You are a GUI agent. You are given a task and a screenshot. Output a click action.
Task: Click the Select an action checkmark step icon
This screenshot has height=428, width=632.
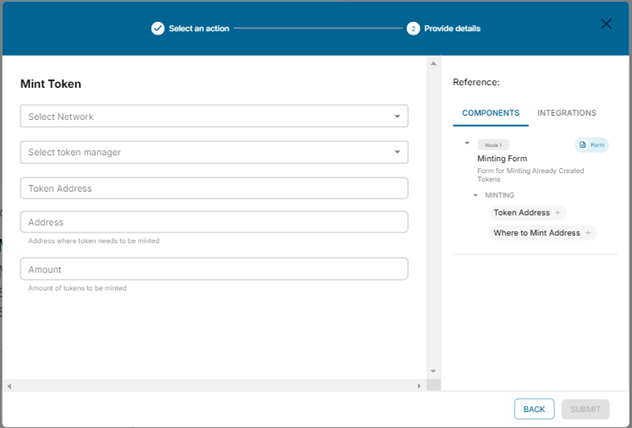158,28
